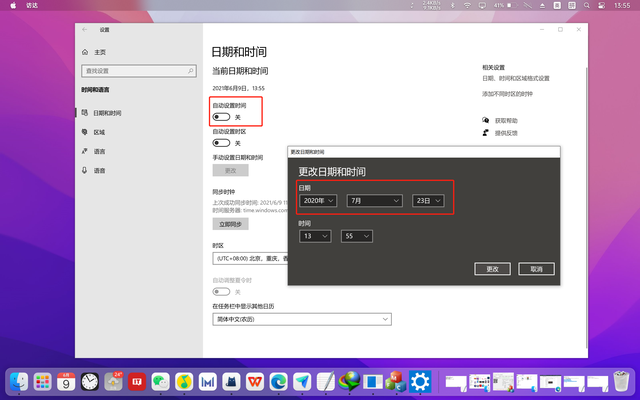Click the 提供反馈 link

click(x=506, y=133)
